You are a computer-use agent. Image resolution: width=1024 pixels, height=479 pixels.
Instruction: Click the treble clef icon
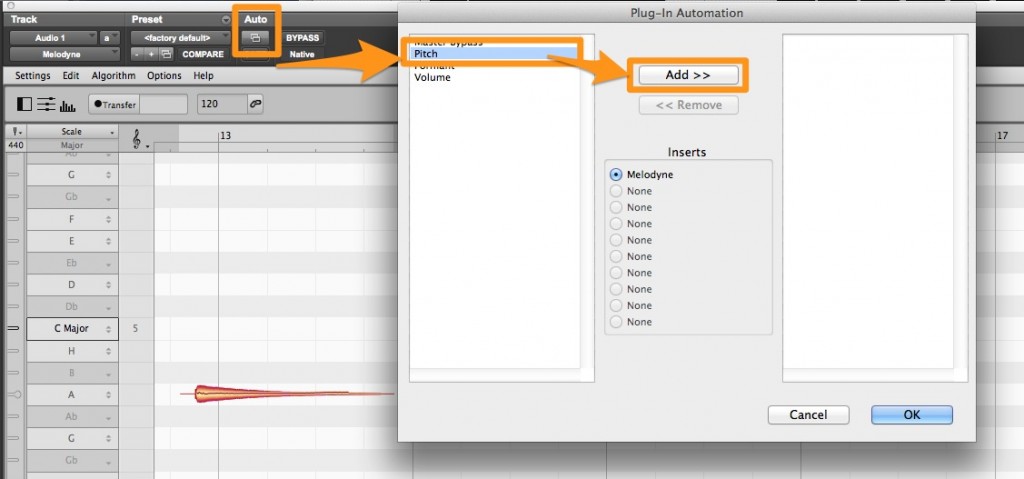coord(136,138)
